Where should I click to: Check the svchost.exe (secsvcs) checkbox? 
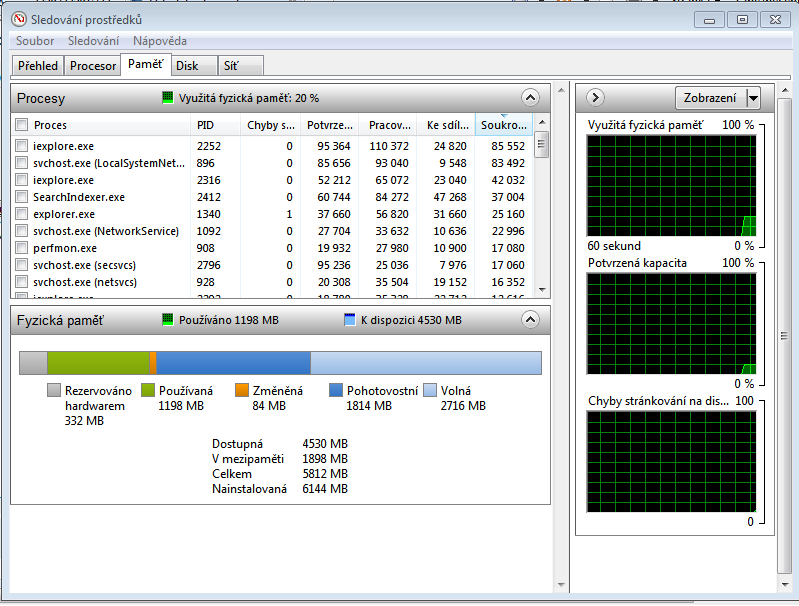[x=21, y=265]
